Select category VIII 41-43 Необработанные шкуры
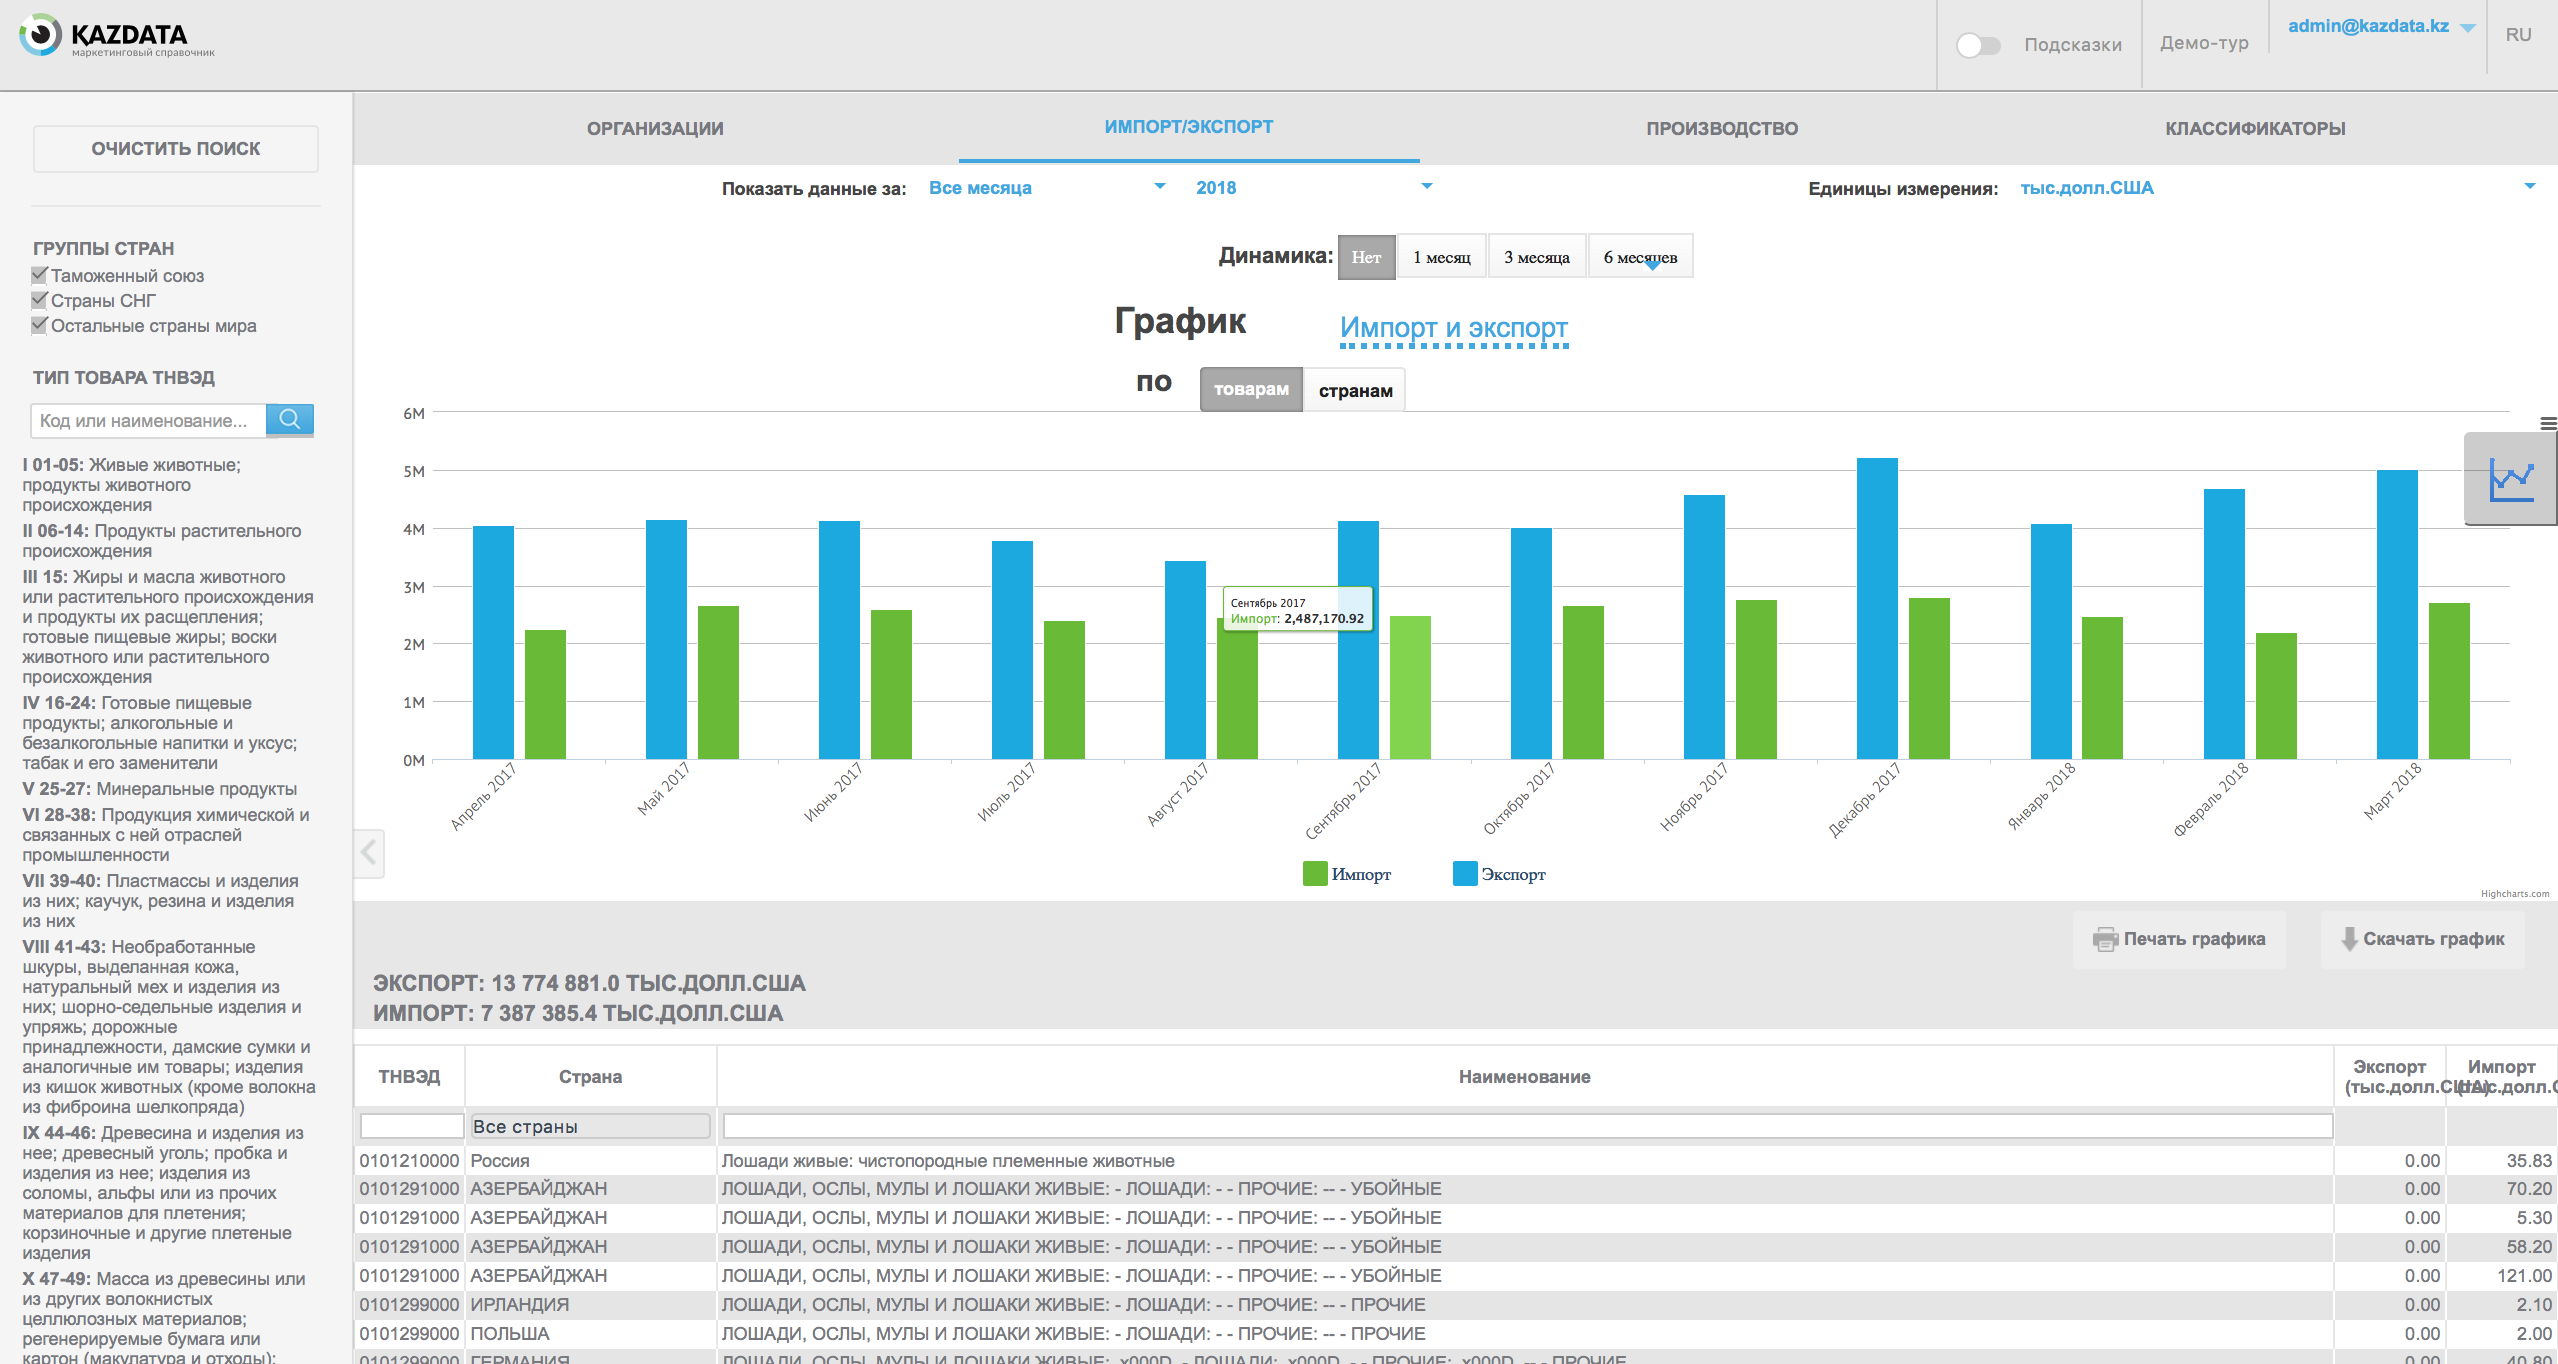The image size is (2558, 1364). (169, 1027)
